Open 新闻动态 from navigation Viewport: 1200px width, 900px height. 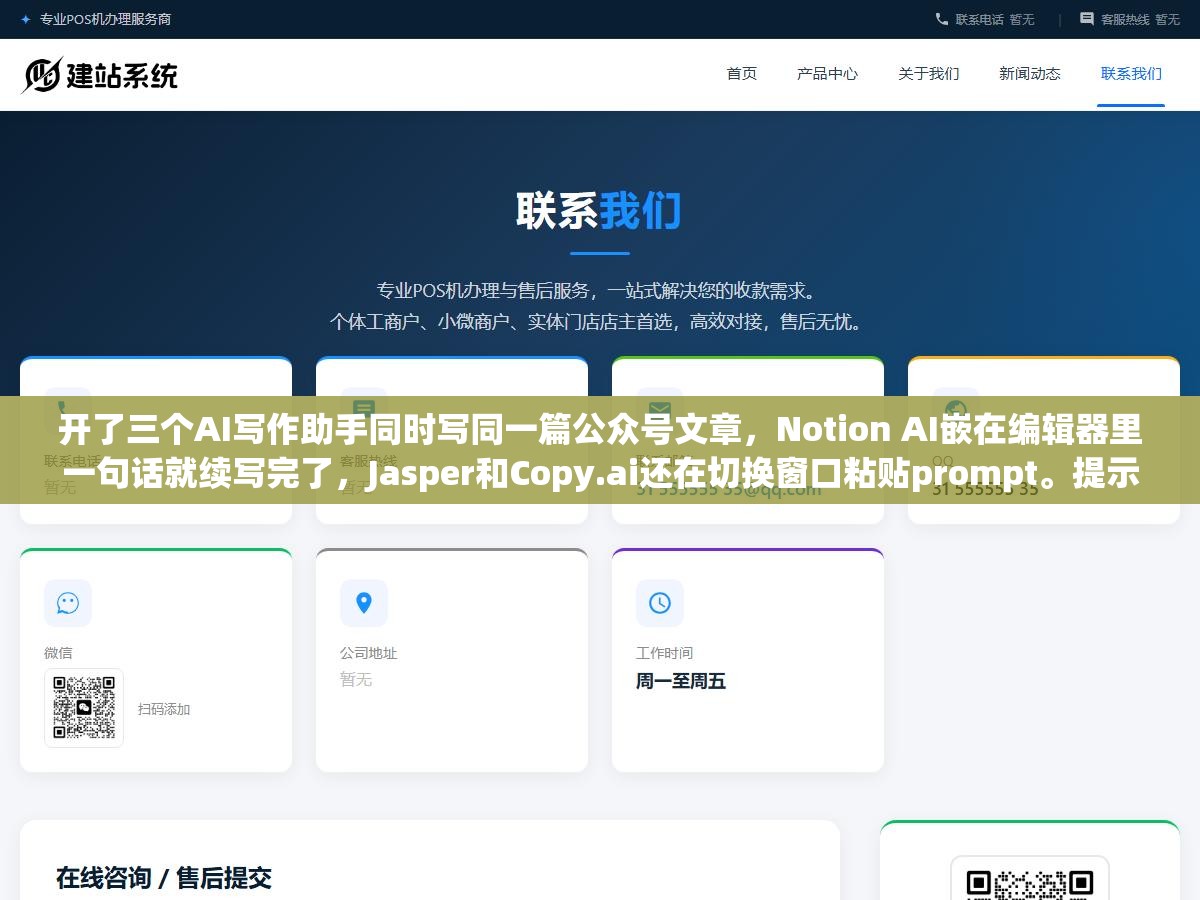click(1030, 73)
